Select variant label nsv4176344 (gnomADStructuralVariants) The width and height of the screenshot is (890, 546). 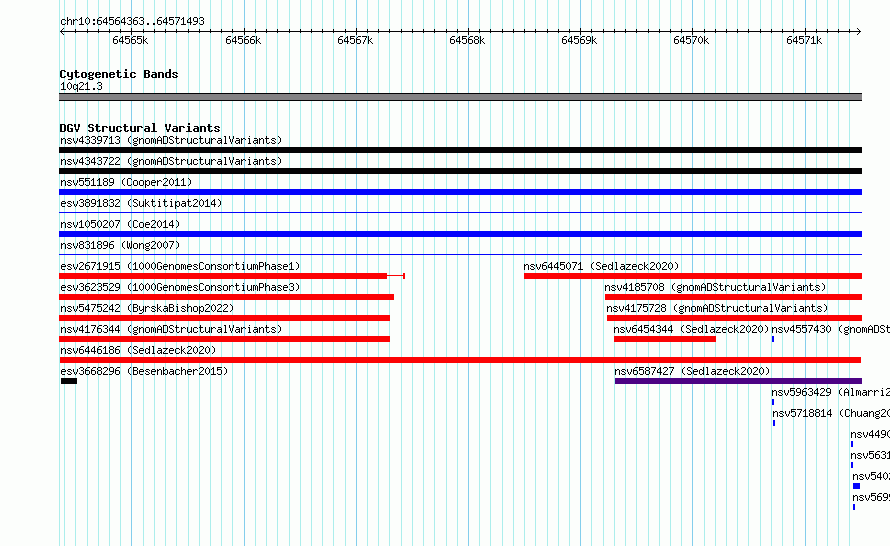coord(171,329)
